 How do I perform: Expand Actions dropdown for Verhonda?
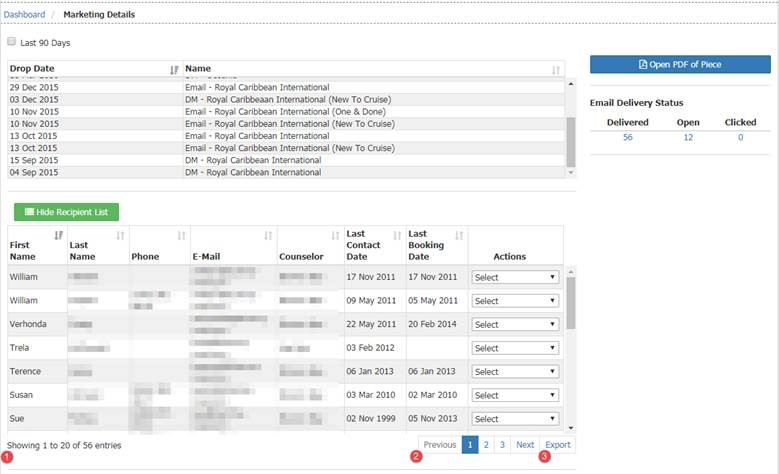515,324
